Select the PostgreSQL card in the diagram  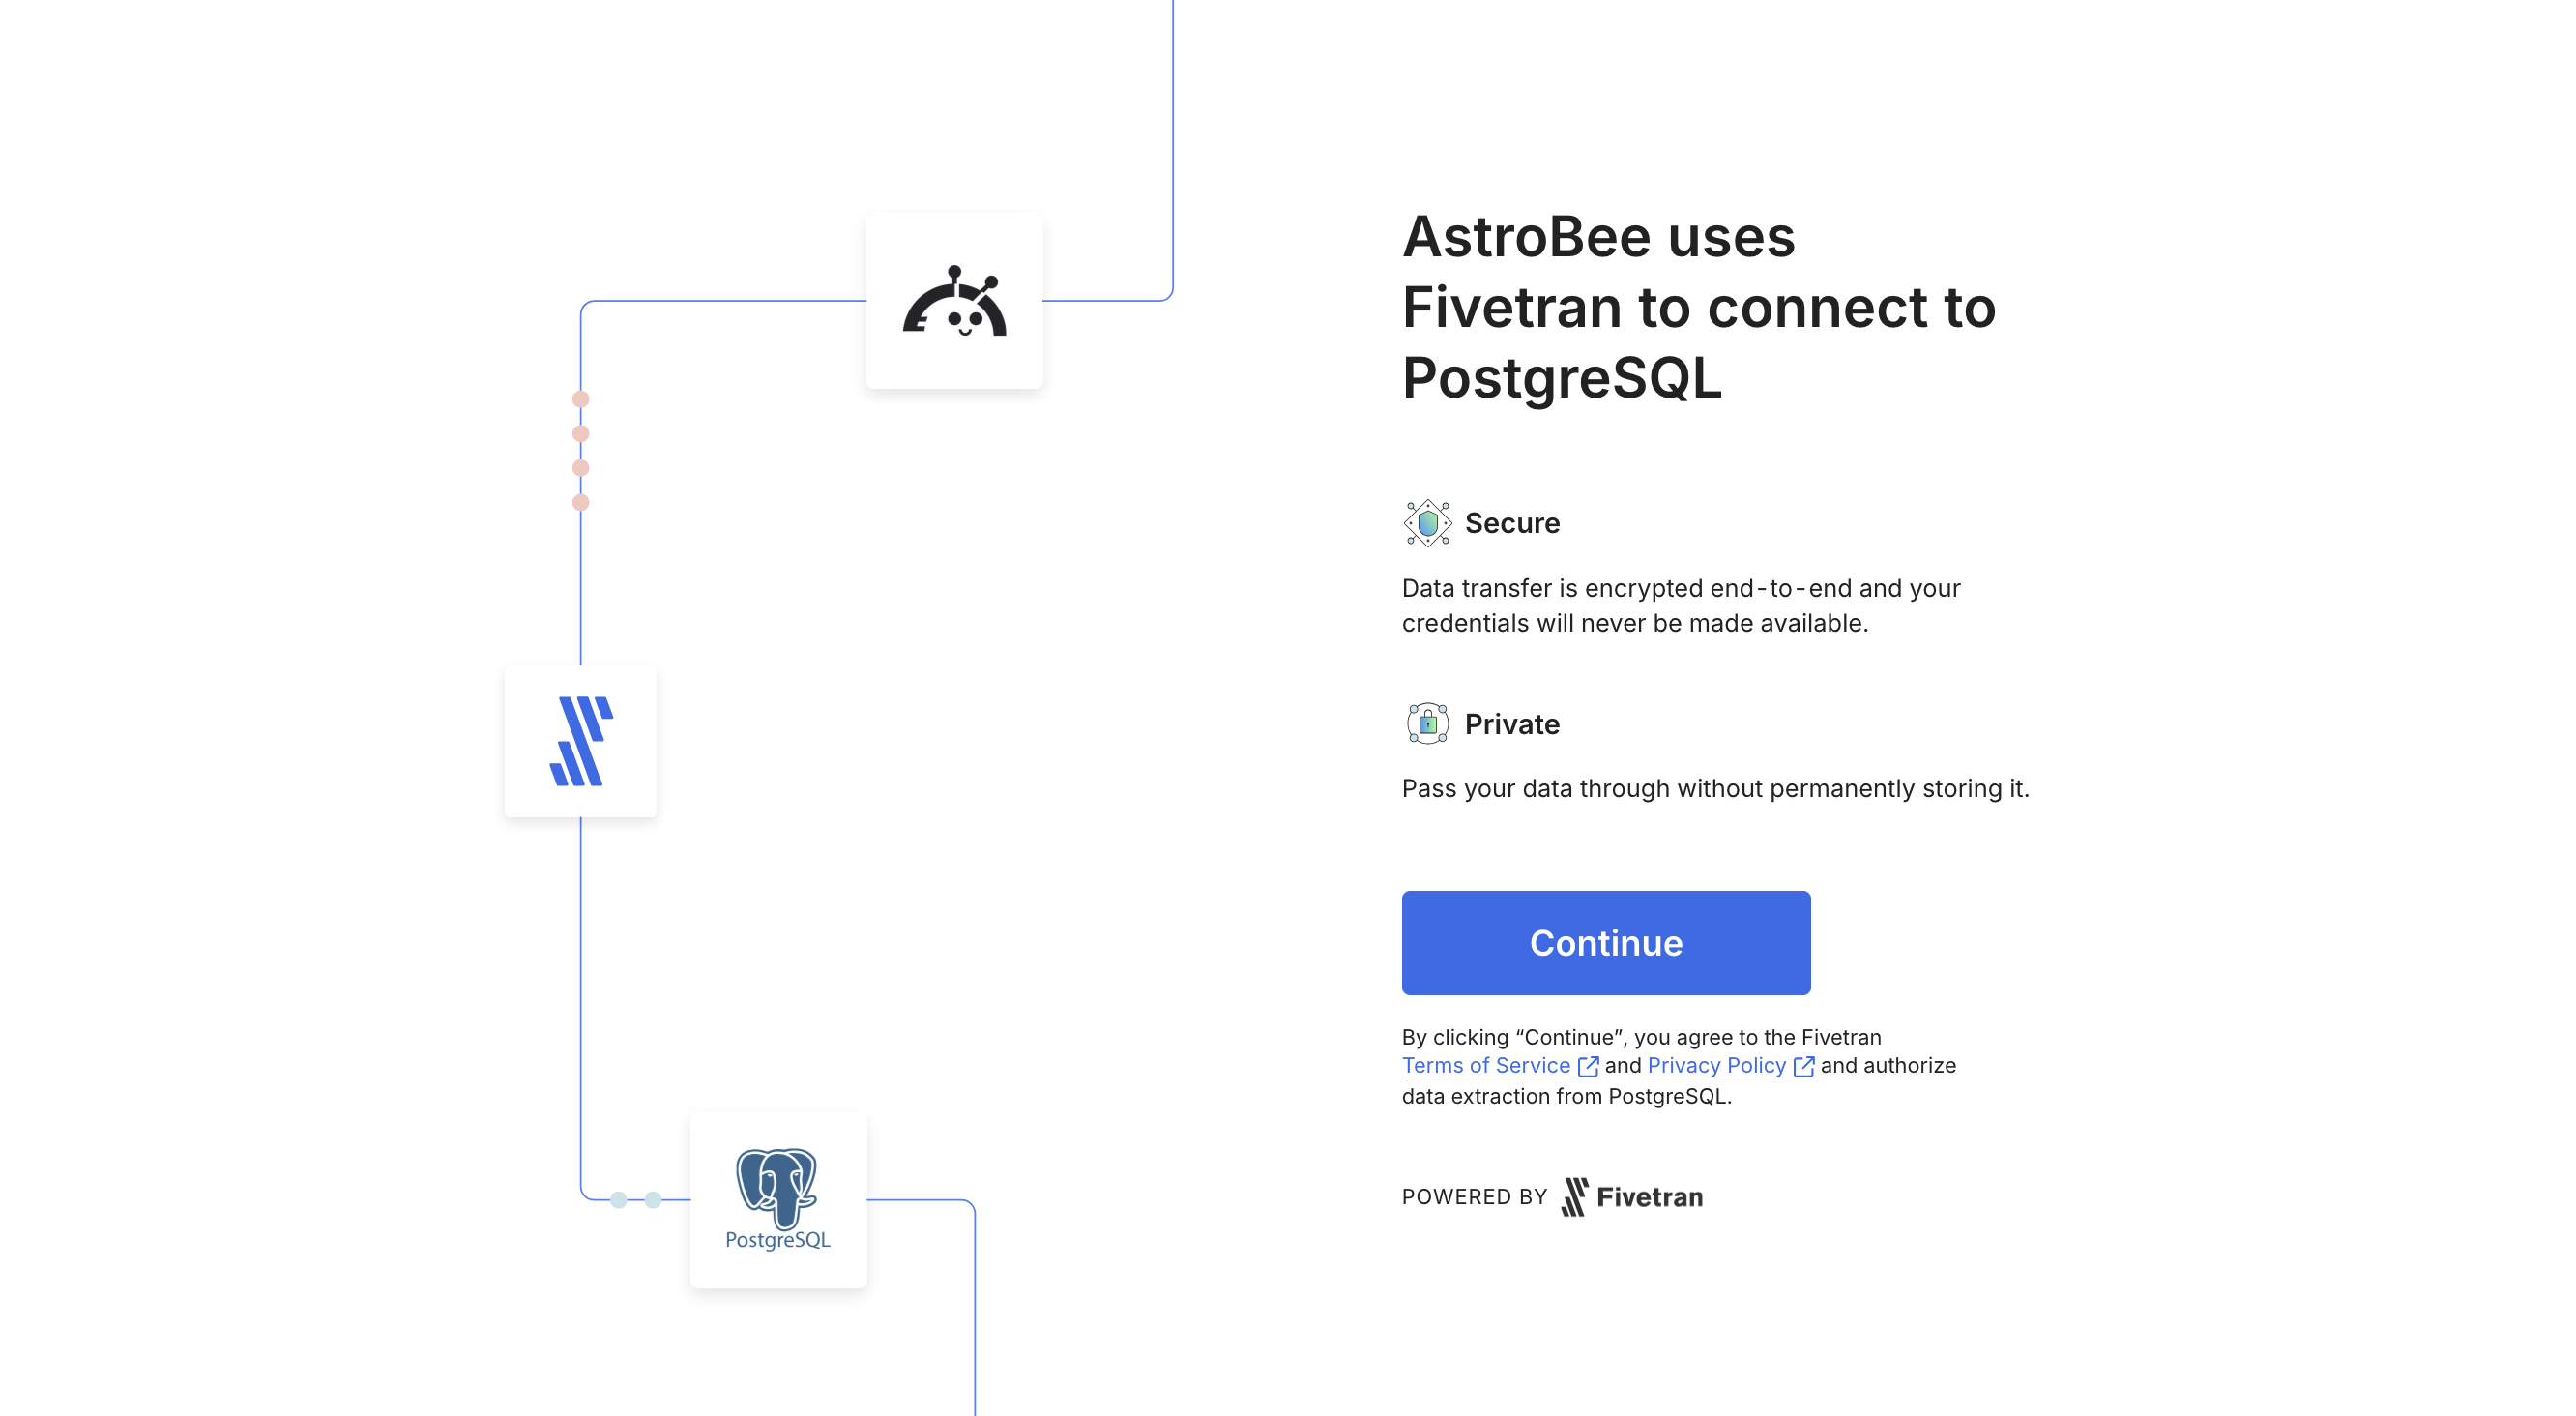pyautogui.click(x=777, y=1201)
